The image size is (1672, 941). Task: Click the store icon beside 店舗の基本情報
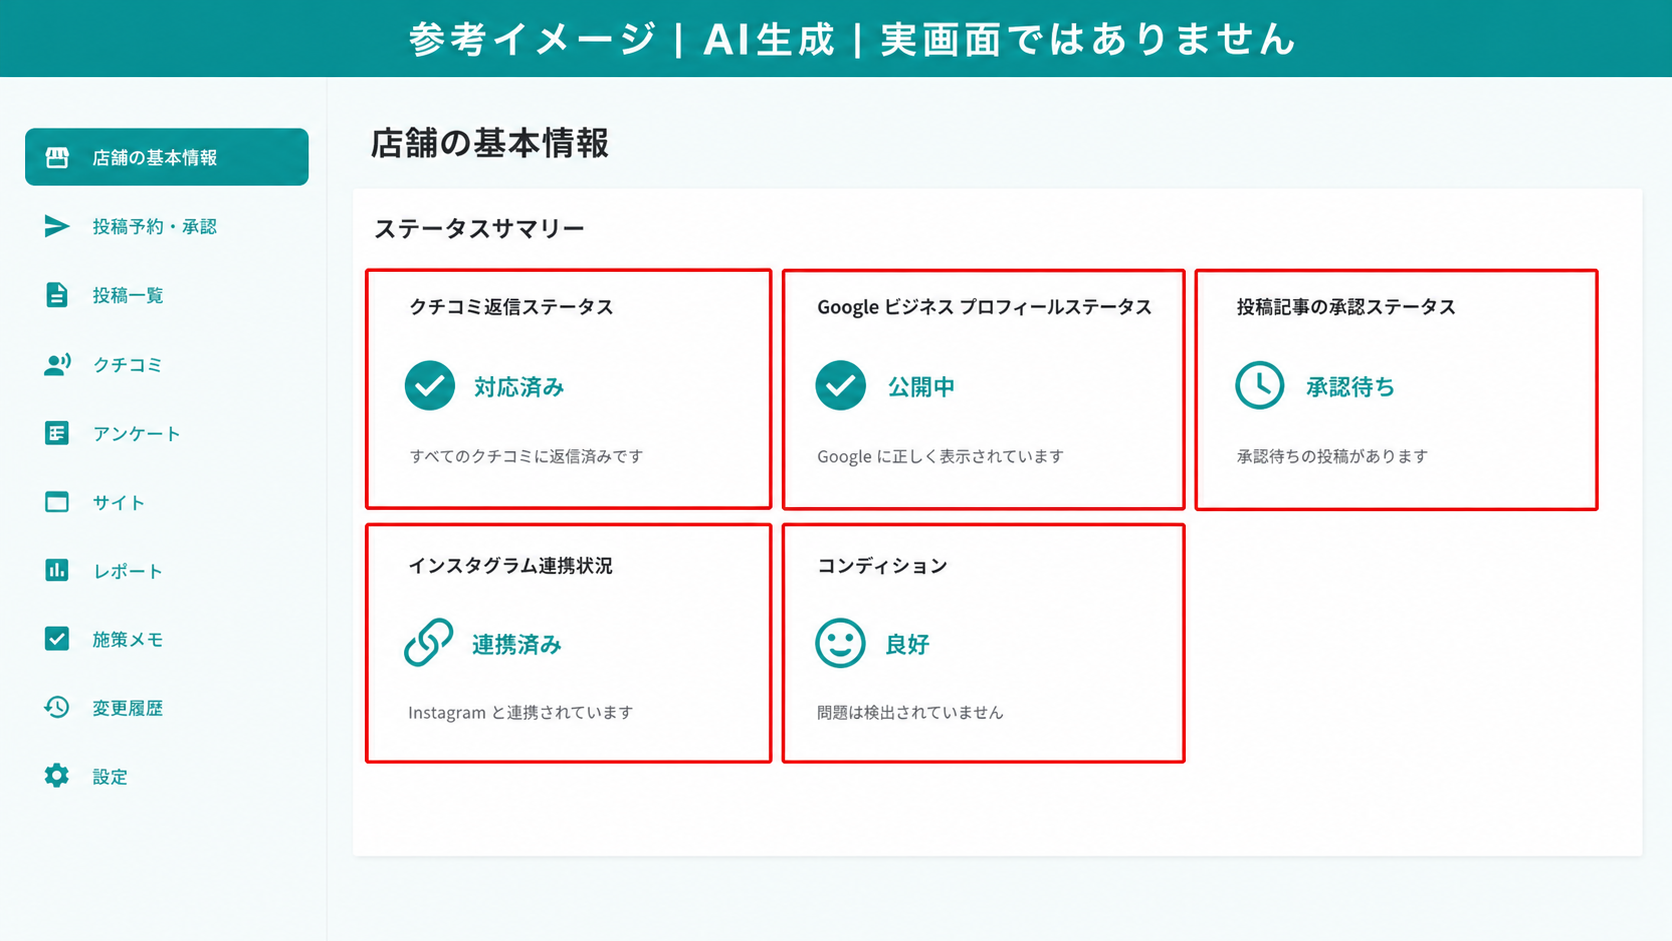(x=57, y=157)
